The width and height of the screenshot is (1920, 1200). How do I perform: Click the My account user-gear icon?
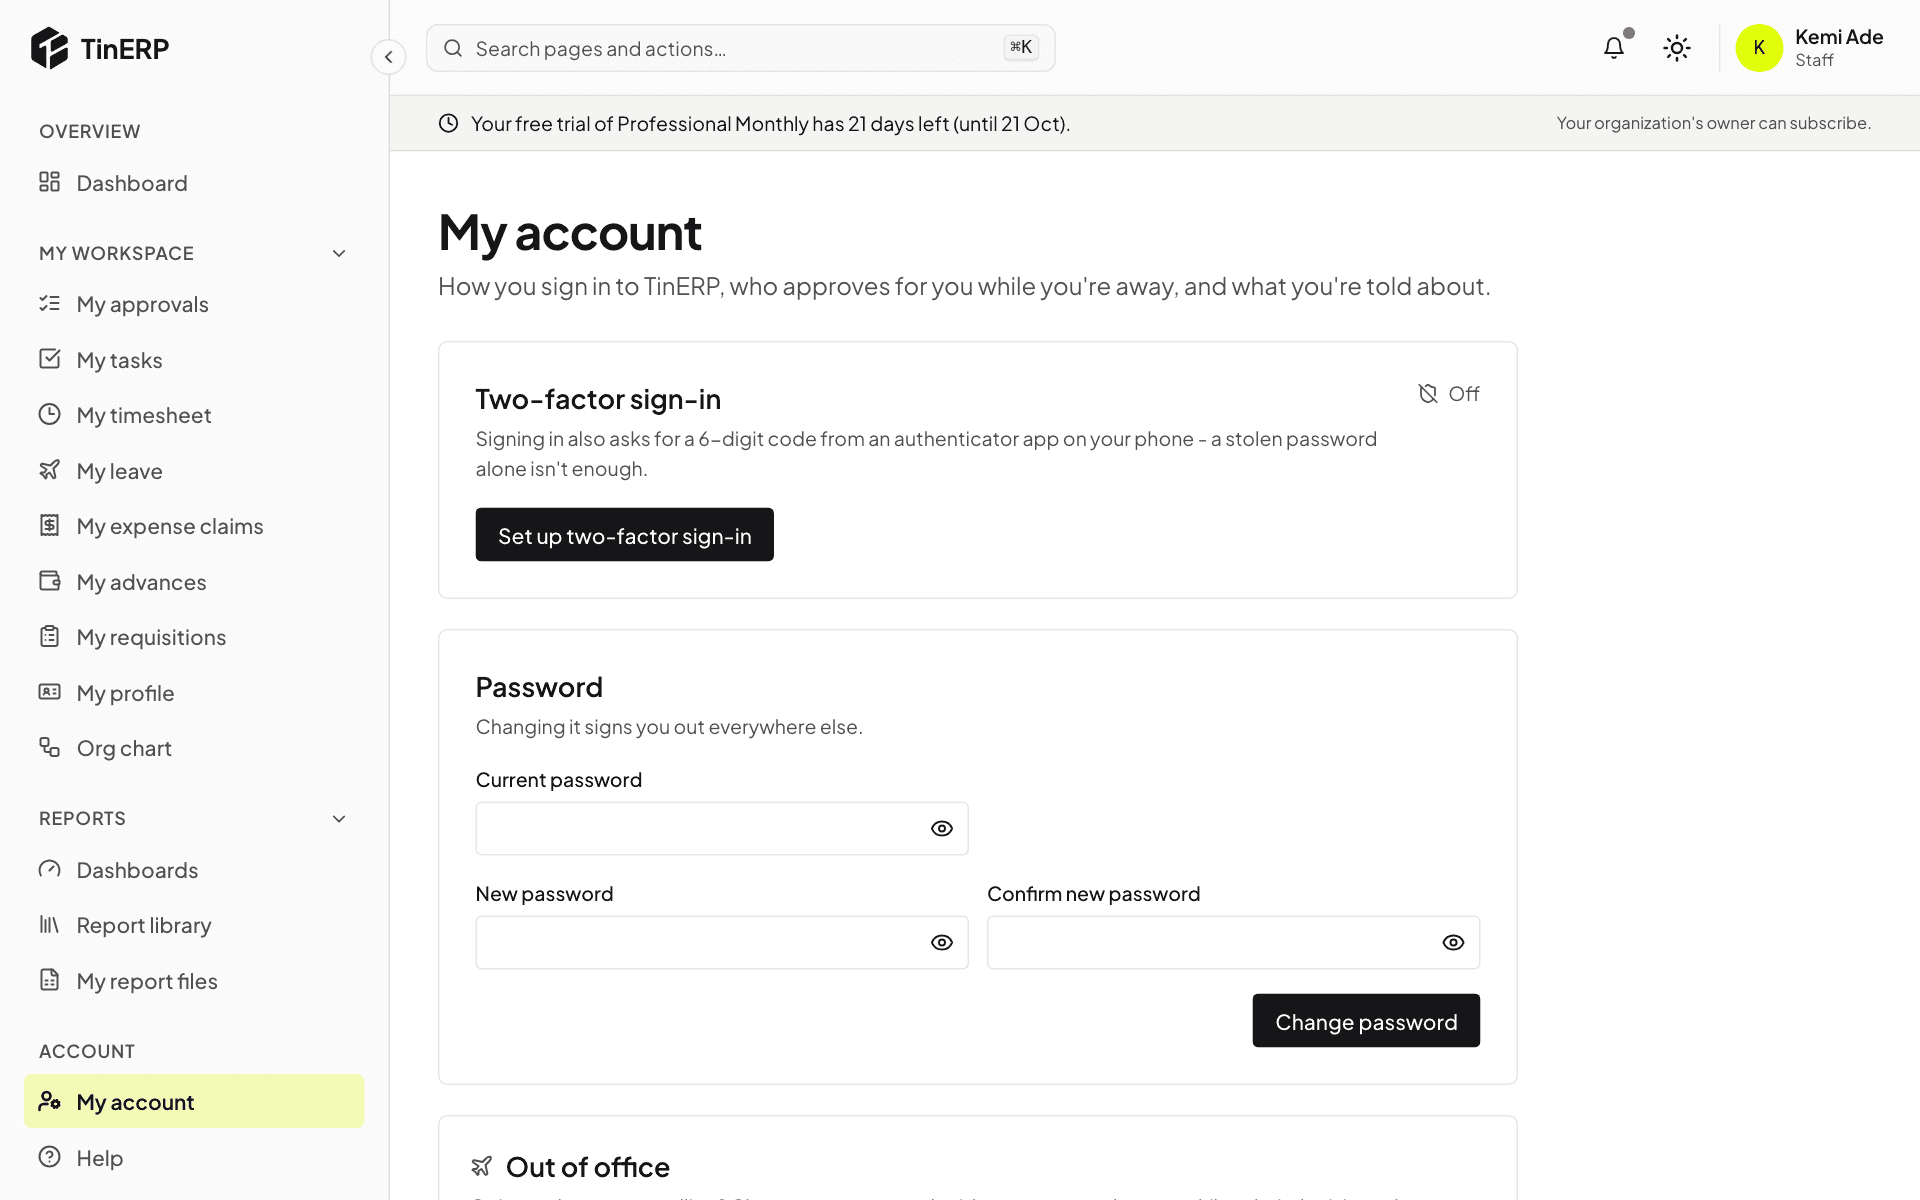pyautogui.click(x=49, y=1101)
